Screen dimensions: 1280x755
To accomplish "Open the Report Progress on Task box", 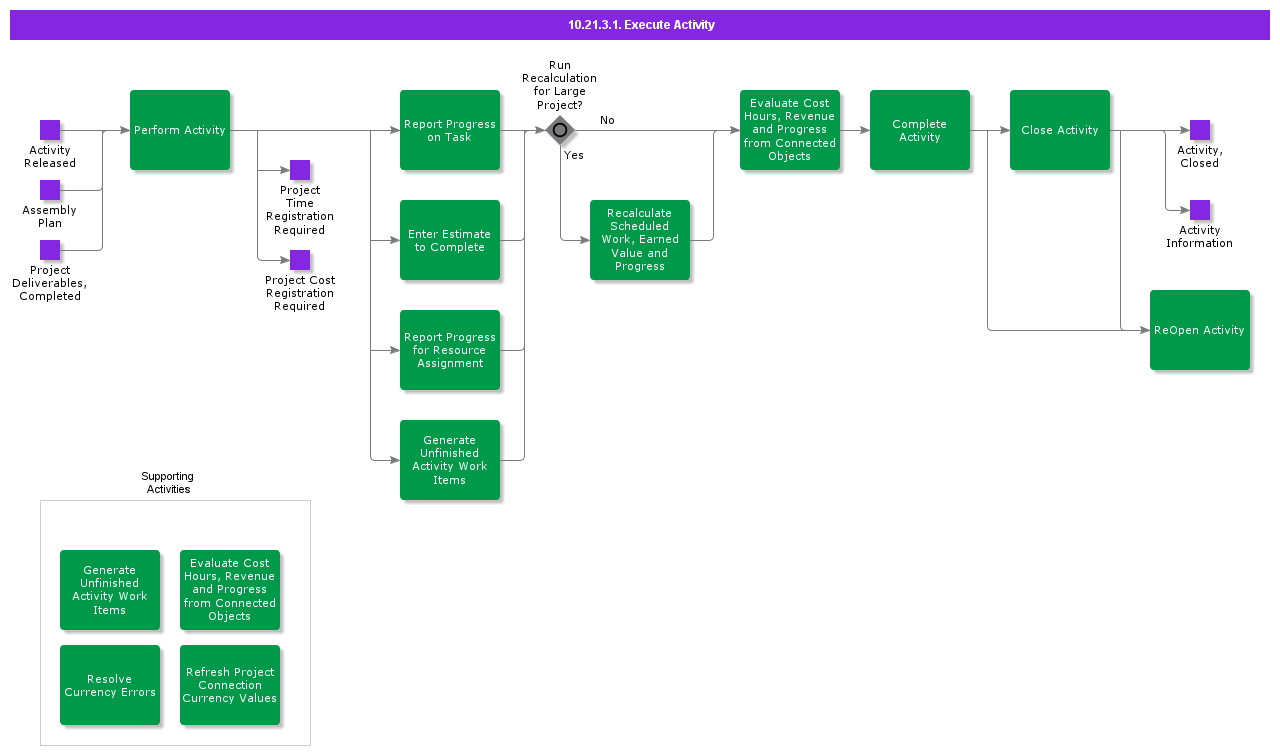I will pos(450,130).
